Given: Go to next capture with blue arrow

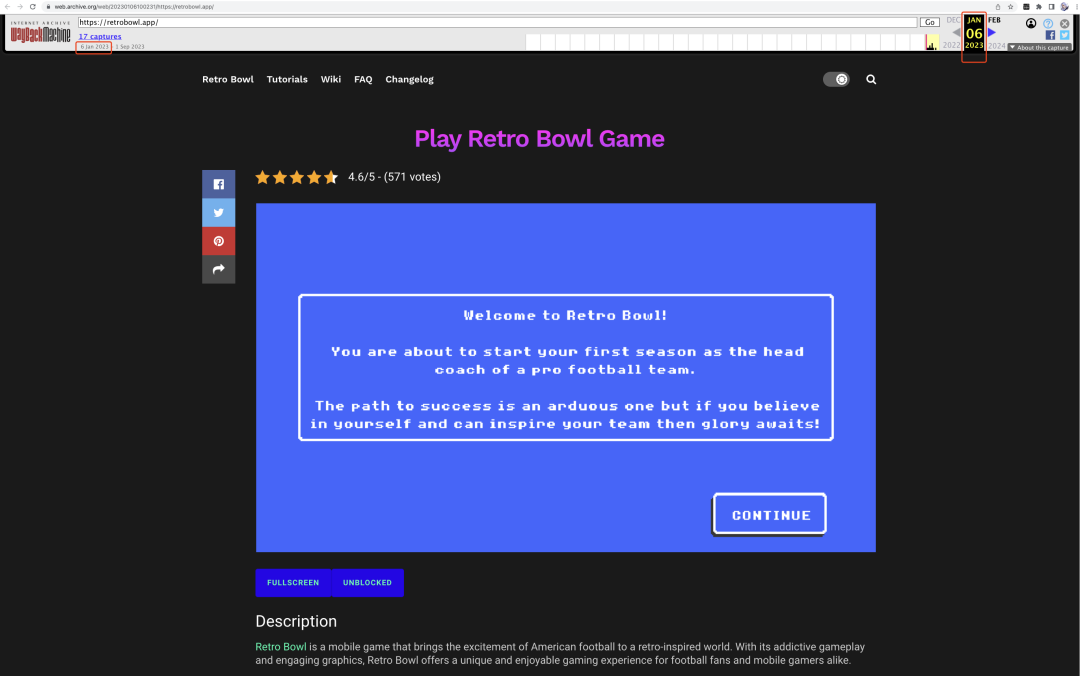Looking at the screenshot, I should point(992,32).
